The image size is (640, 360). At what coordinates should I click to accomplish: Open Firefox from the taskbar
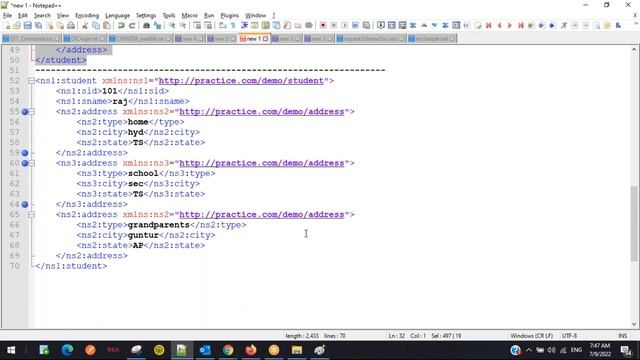coord(251,350)
